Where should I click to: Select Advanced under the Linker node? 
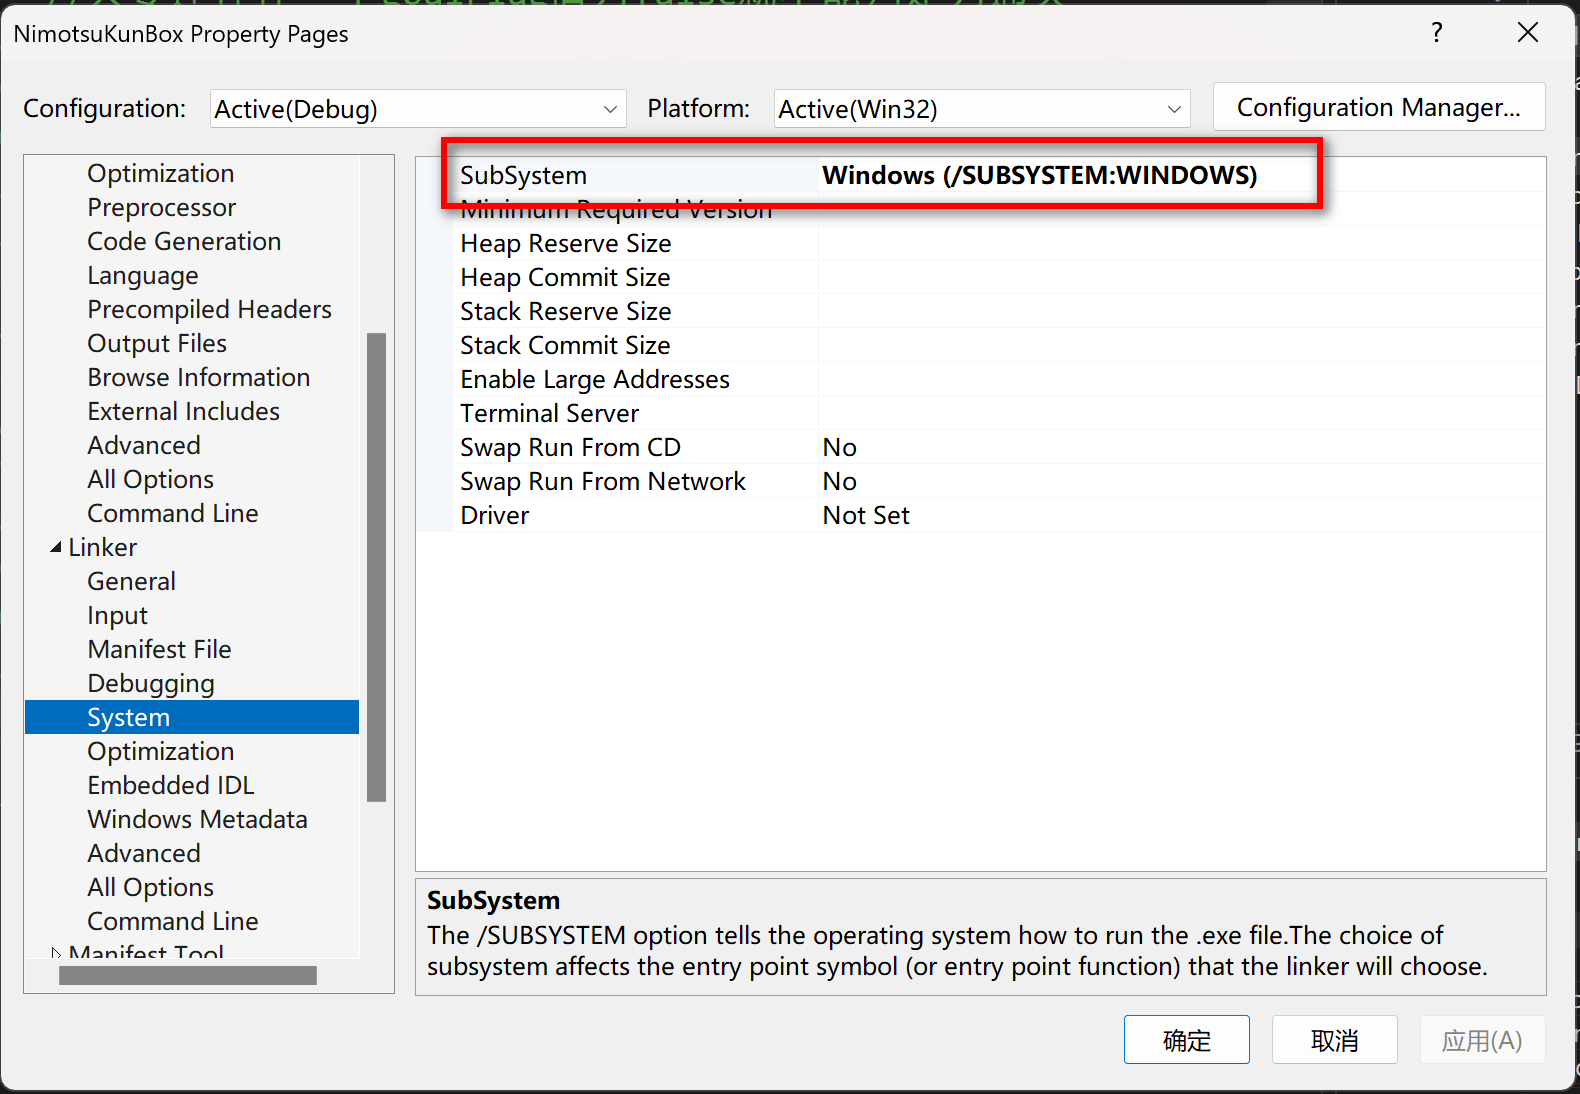pos(144,853)
